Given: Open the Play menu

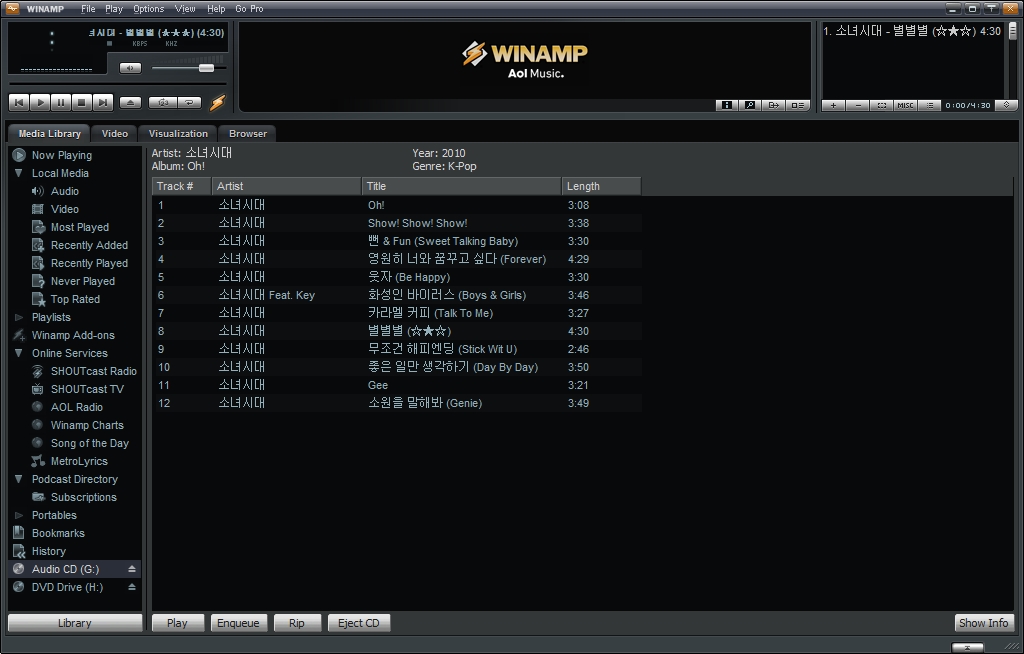Looking at the screenshot, I should [114, 8].
